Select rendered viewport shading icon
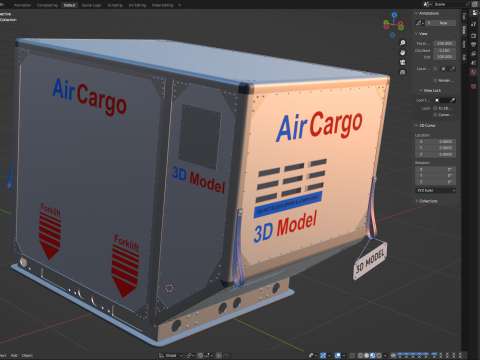Viewport: 480px width, 360px height. (379, 355)
